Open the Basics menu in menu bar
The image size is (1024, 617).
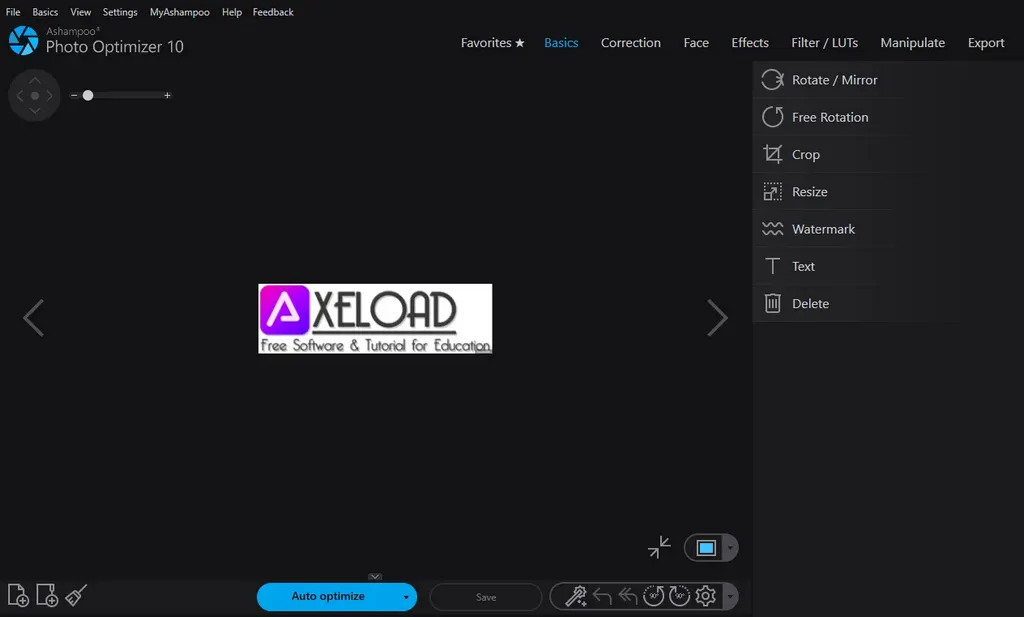click(x=45, y=12)
